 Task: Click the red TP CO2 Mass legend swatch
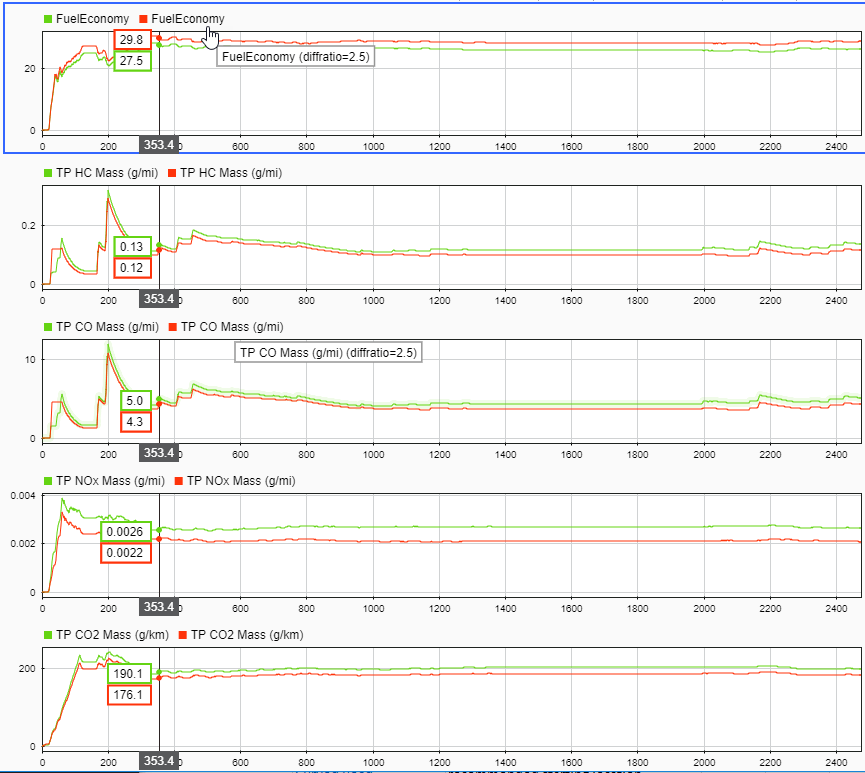click(183, 635)
